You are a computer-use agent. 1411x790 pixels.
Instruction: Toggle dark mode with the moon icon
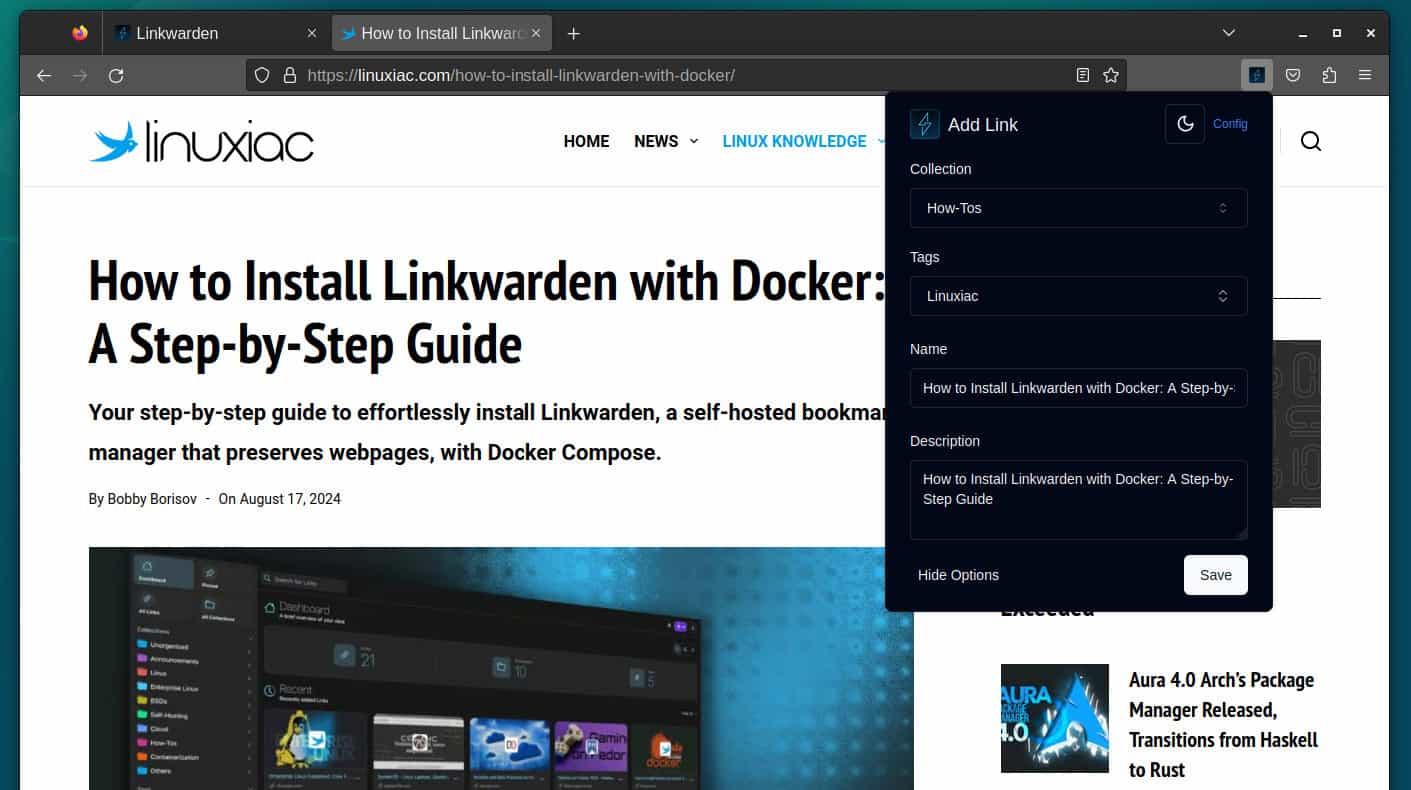(x=1185, y=124)
